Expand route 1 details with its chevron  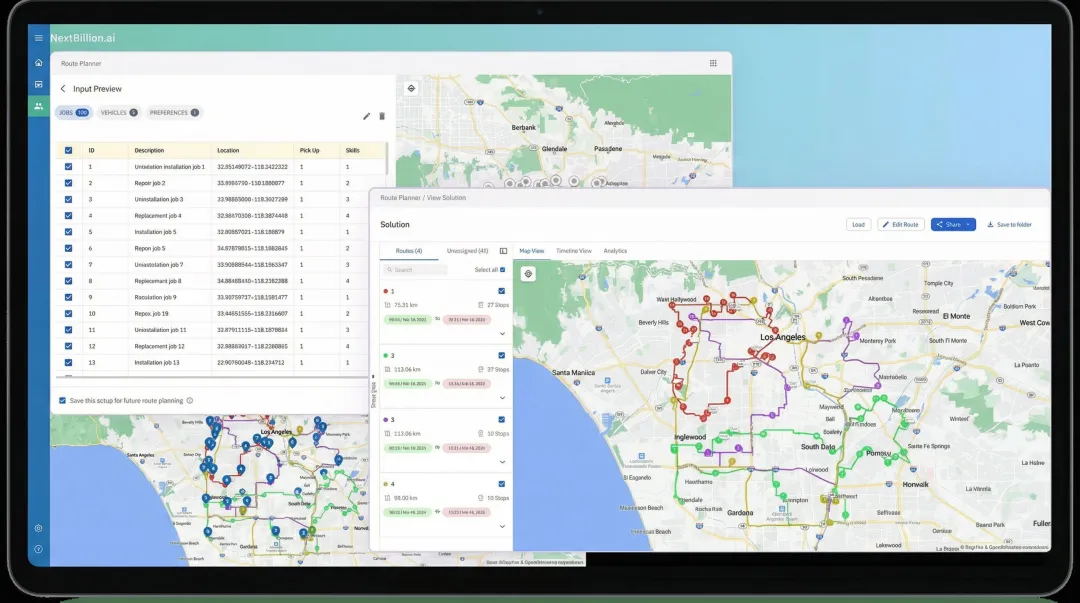coord(502,333)
